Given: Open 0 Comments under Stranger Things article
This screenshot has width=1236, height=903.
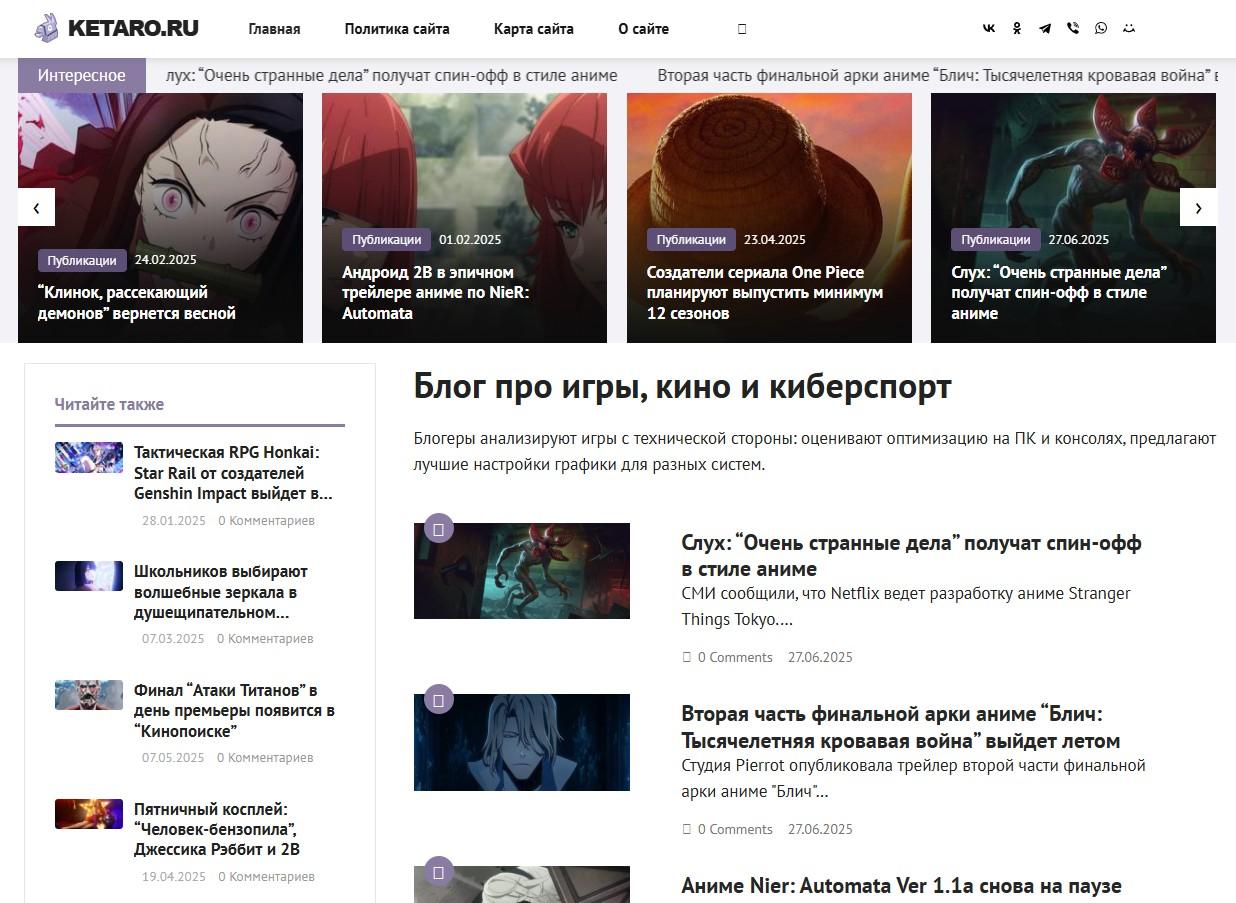Looking at the screenshot, I should point(735,657).
